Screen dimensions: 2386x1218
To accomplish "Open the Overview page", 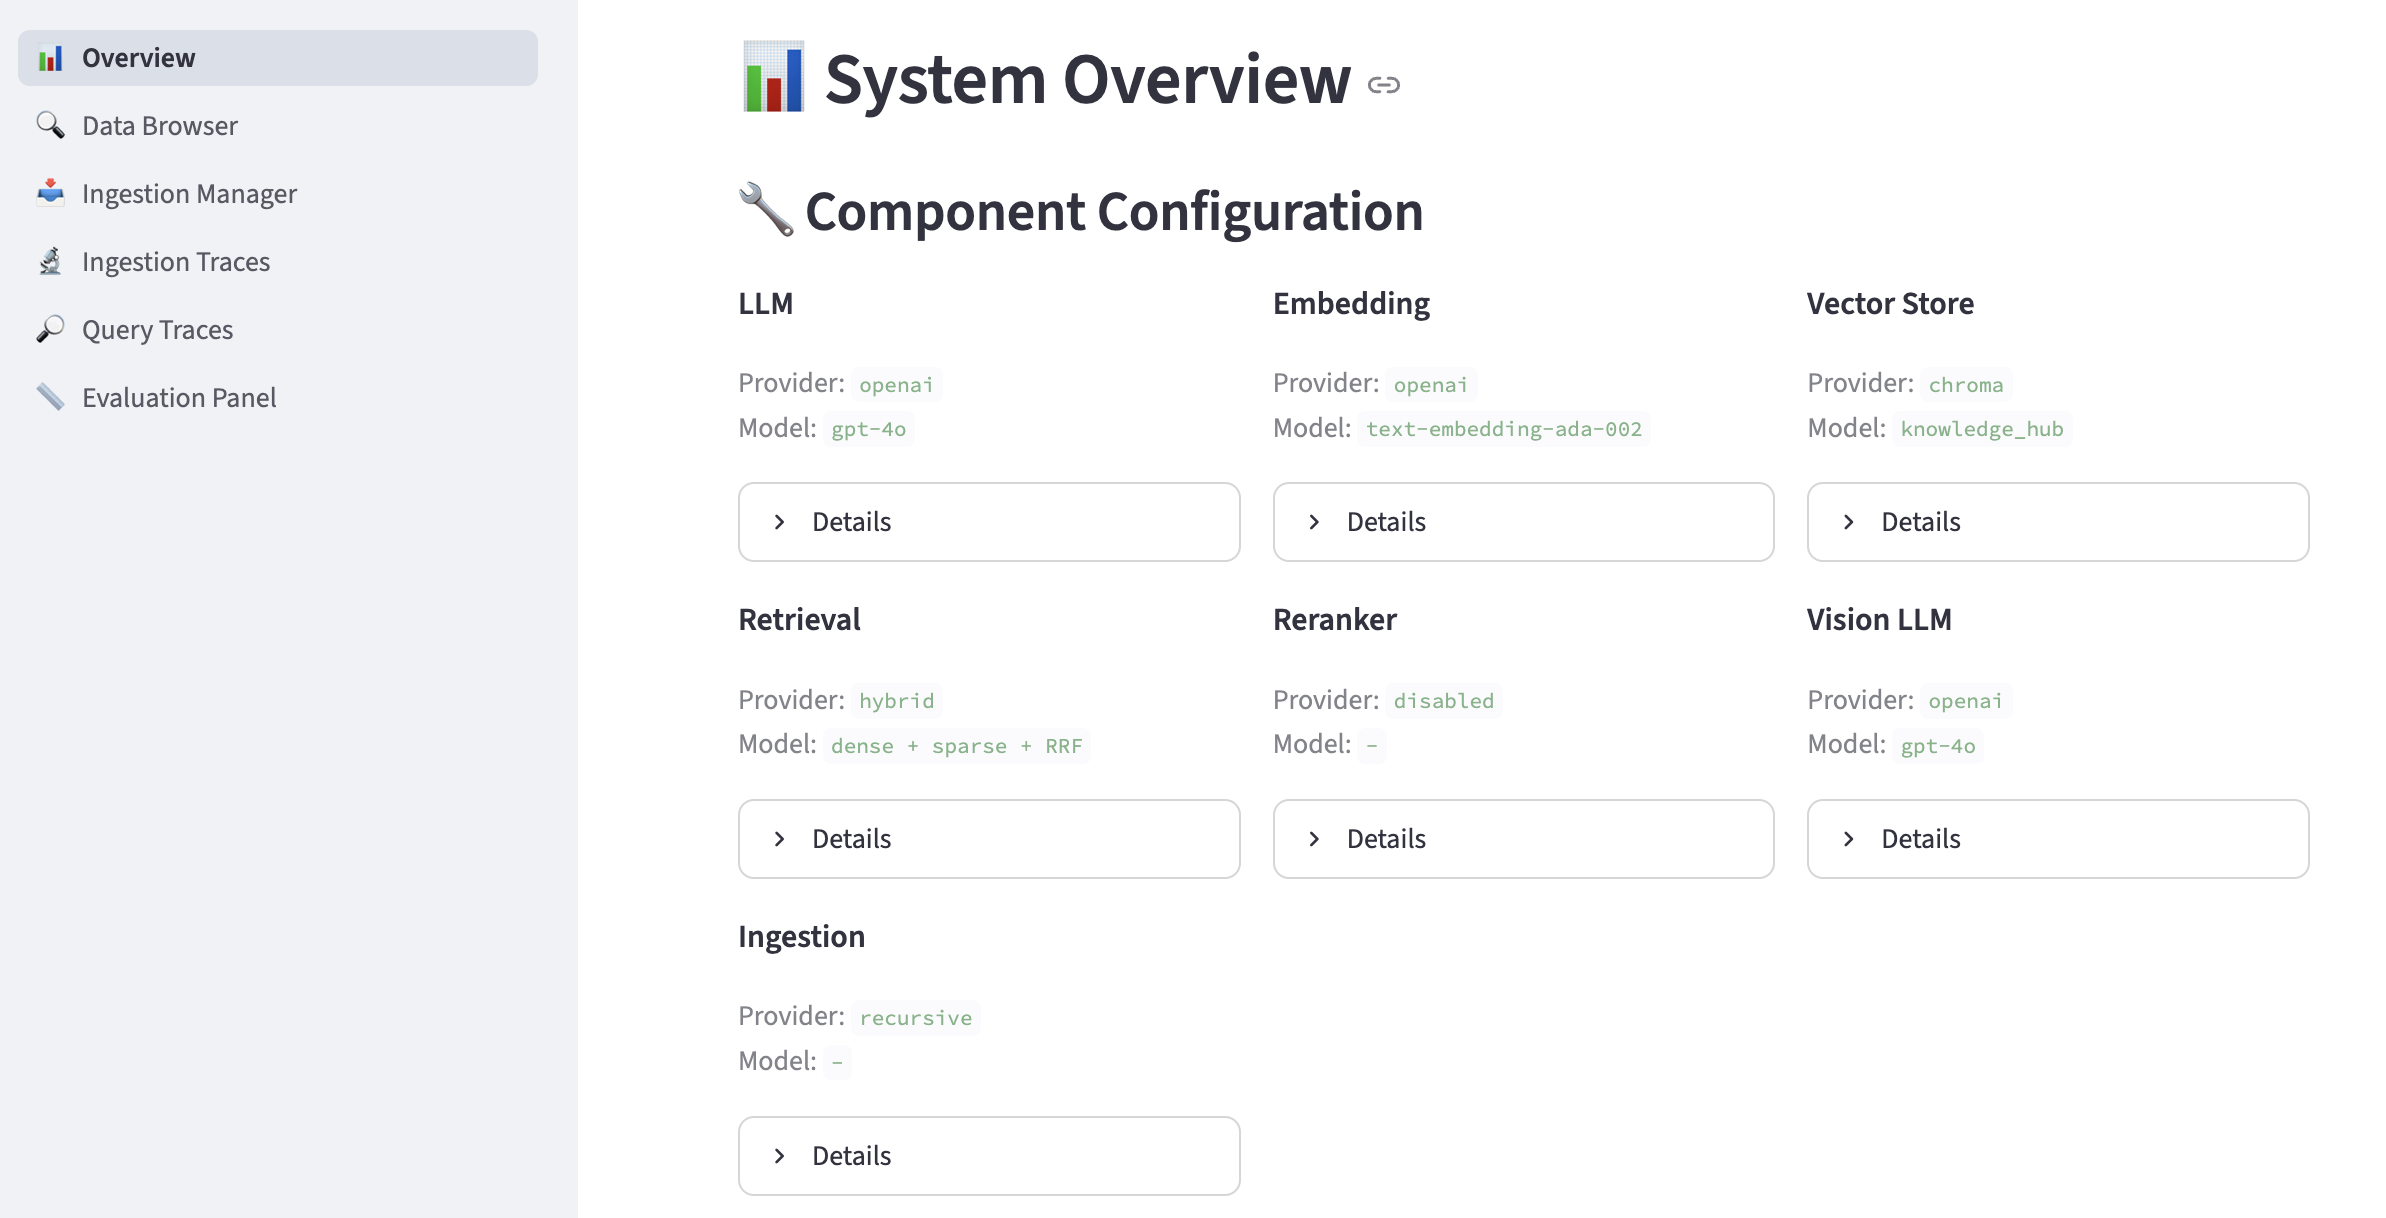I will click(278, 58).
